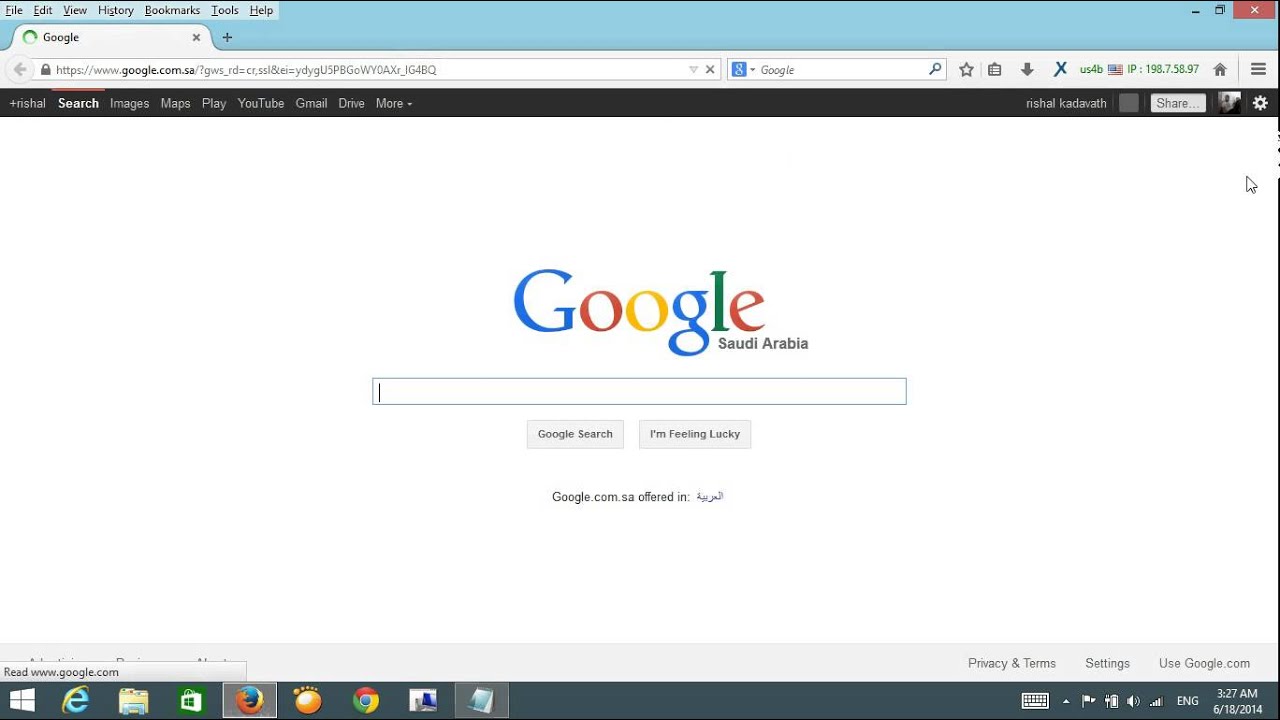The image size is (1280, 720).
Task: Open the profile picture thumbnail
Action: pos(1229,103)
